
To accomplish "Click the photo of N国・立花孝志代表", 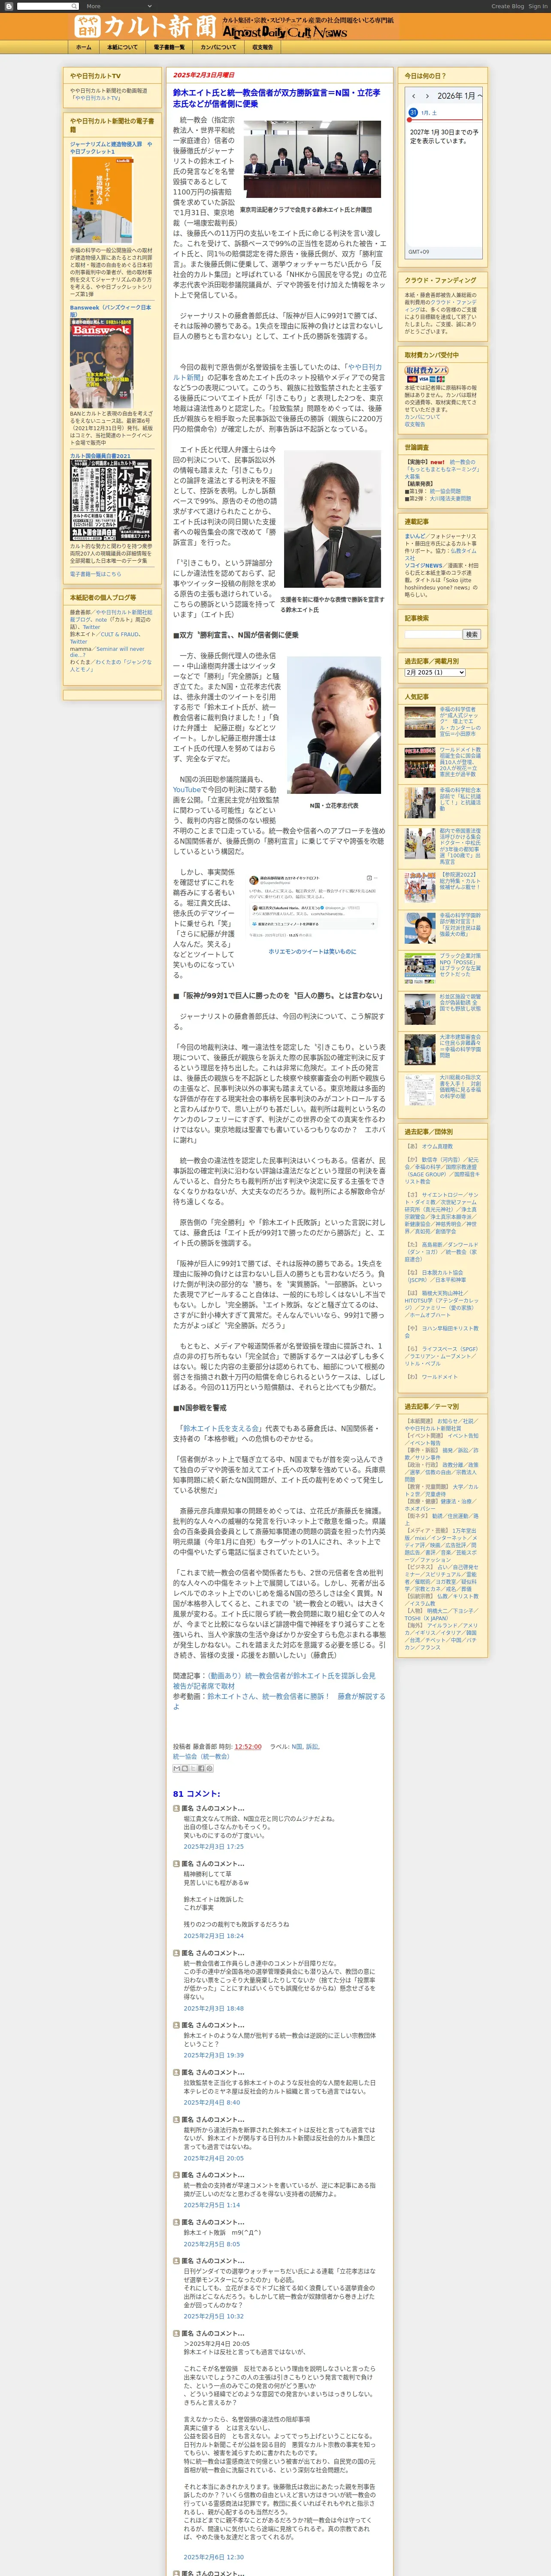I will point(334,725).
